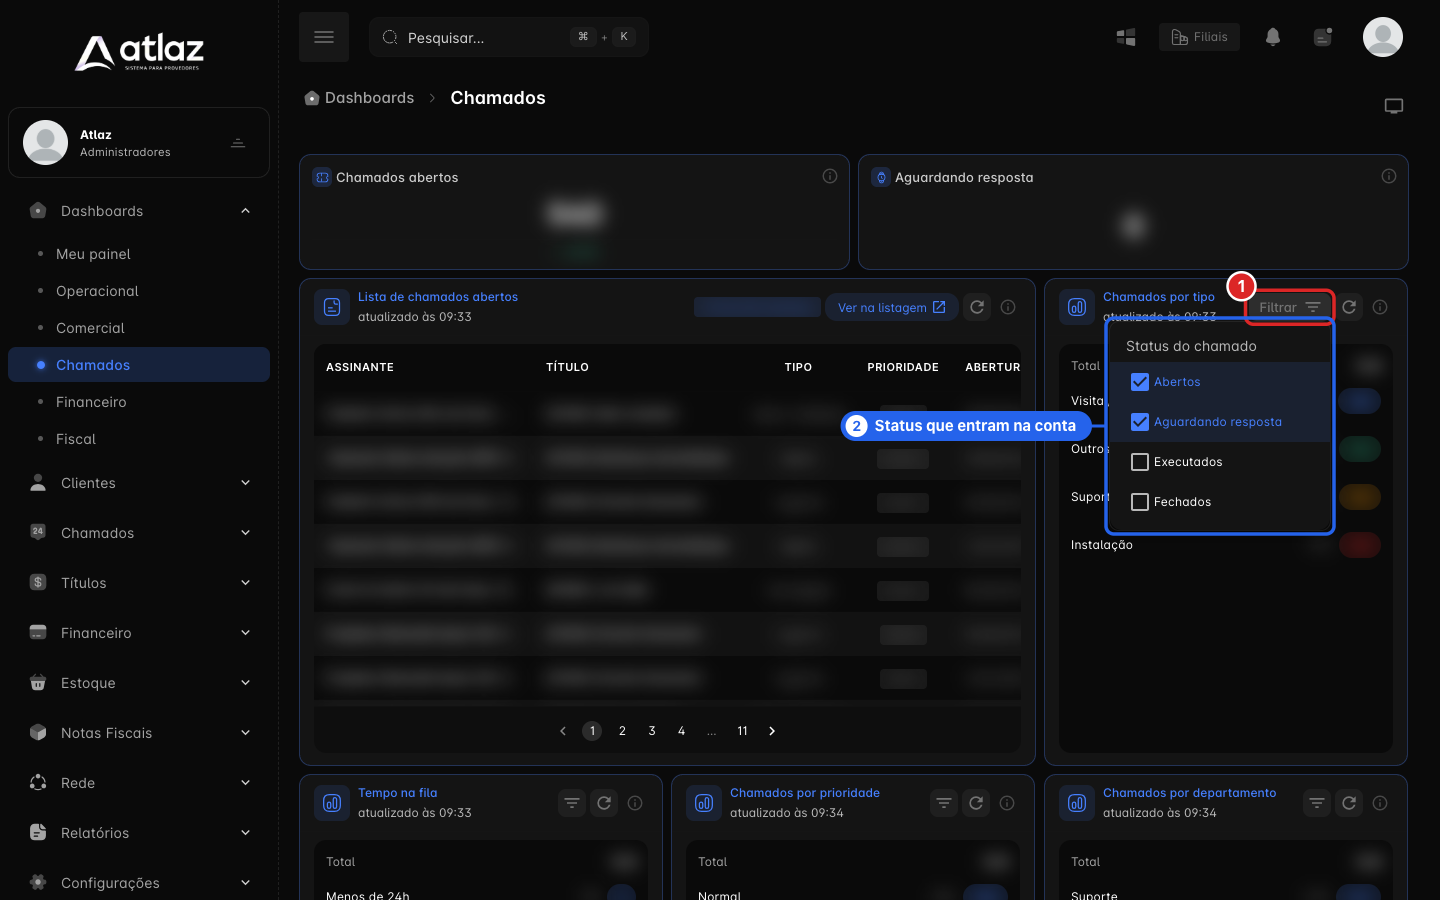Check the Executados status checkbox
Image resolution: width=1440 pixels, height=900 pixels.
pos(1140,462)
